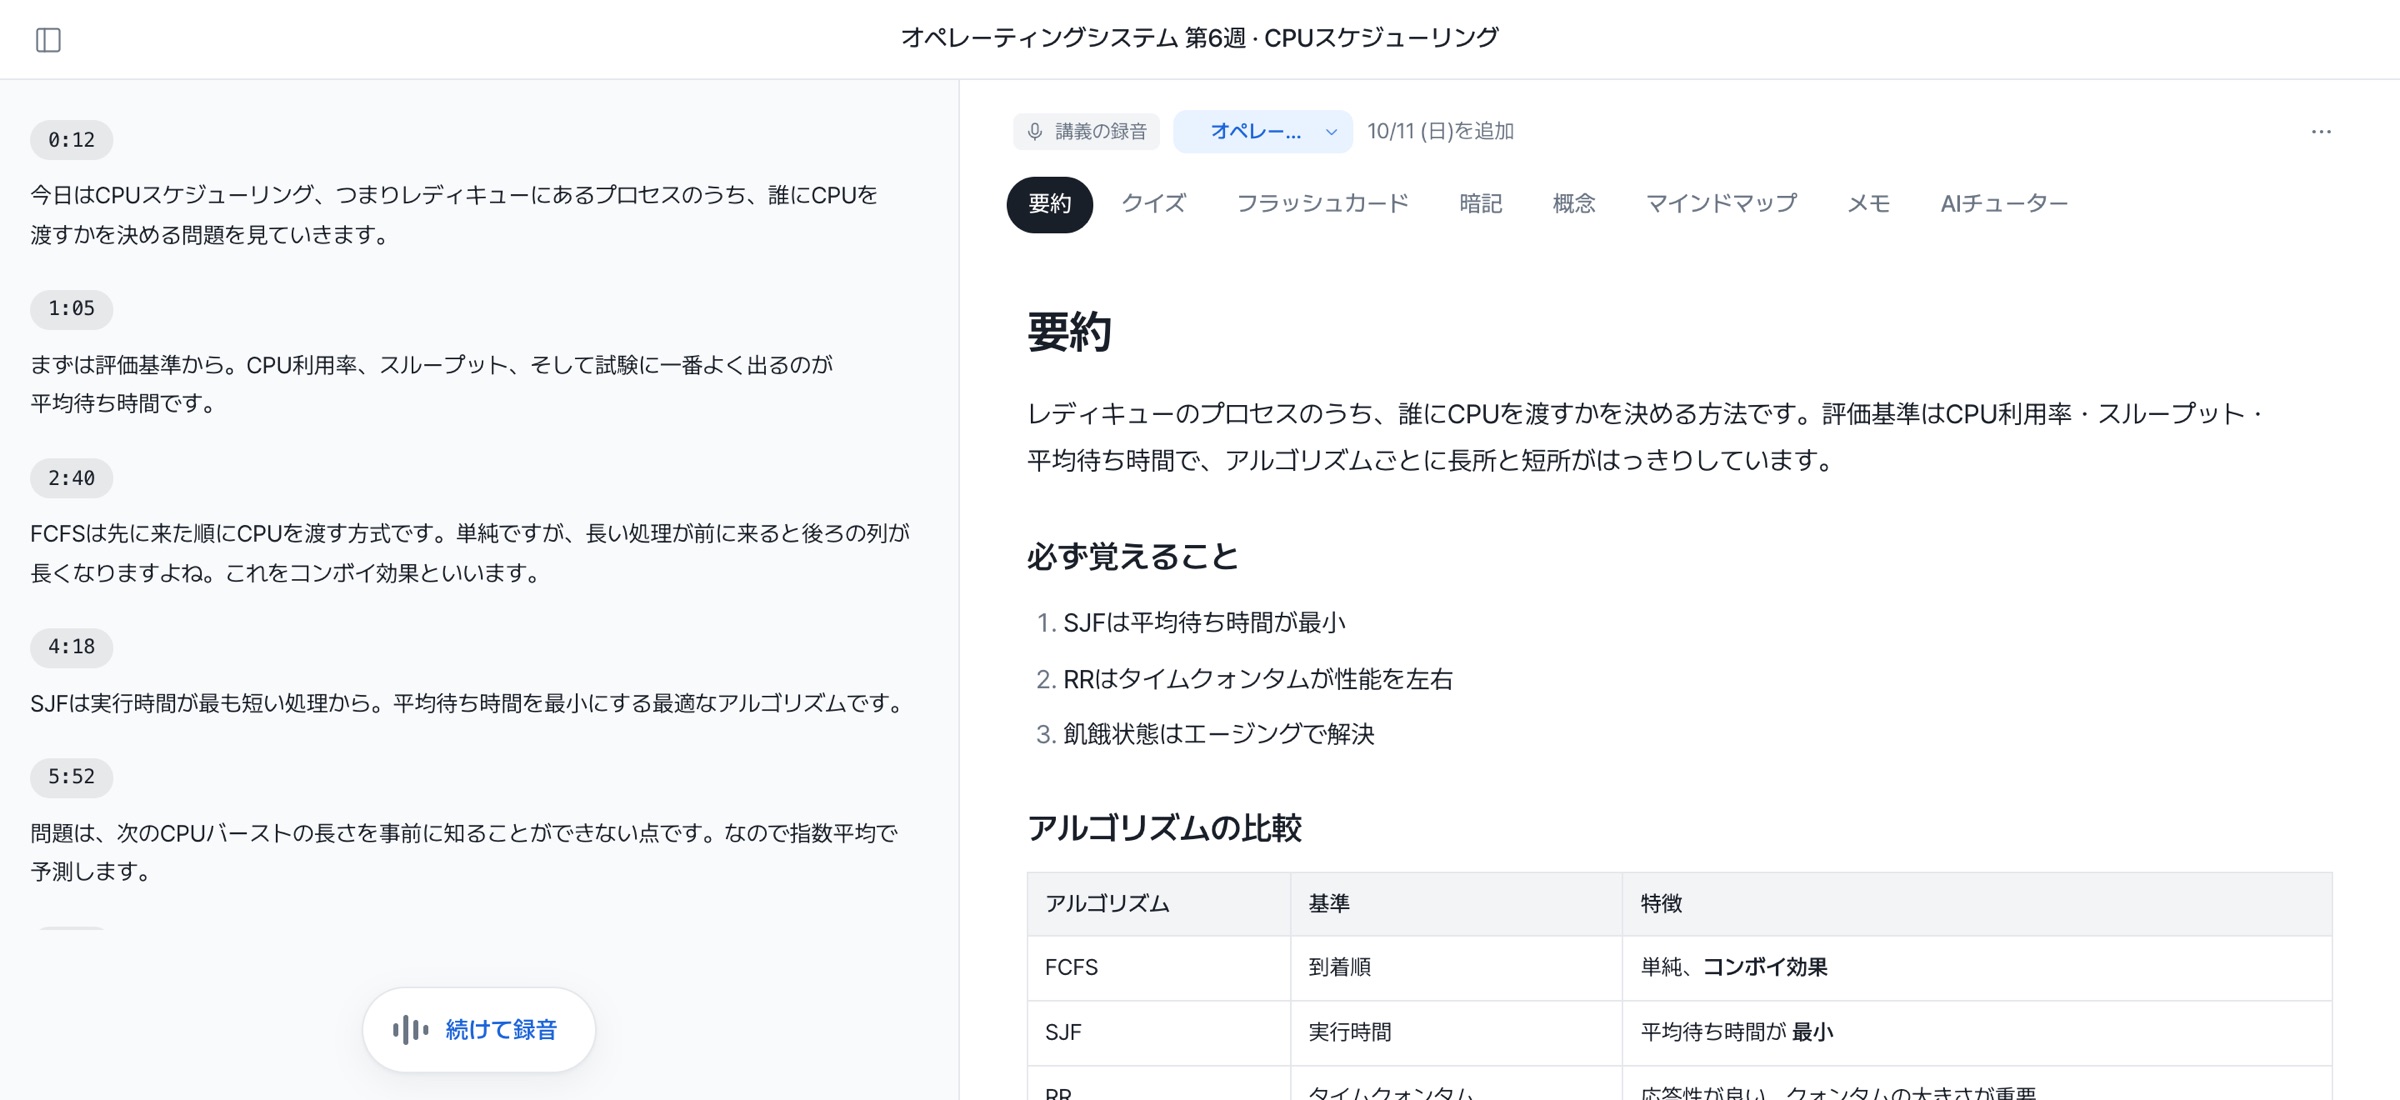Click the 特徴 column header
The image size is (2400, 1100).
(x=1977, y=904)
